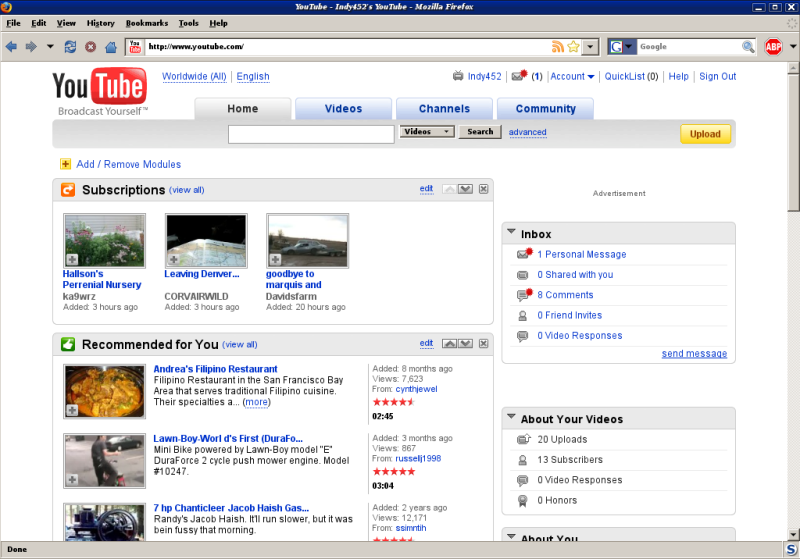The image size is (800, 559).
Task: Click the Google search magnifier icon
Action: (x=748, y=47)
